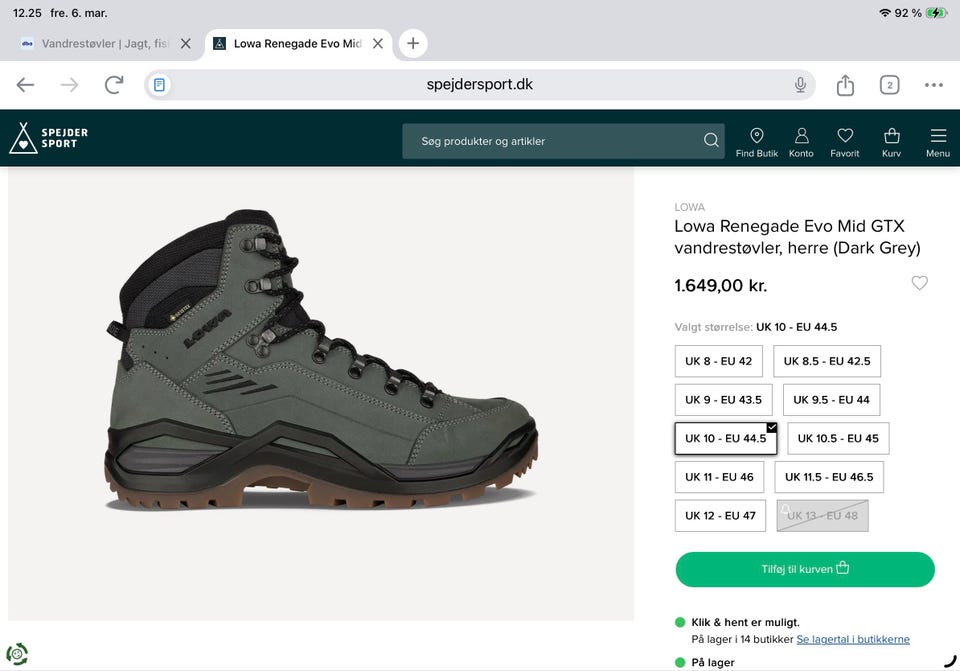The height and width of the screenshot is (671, 960).
Task: Tap the Wi-Fi icon in status bar
Action: click(x=884, y=13)
